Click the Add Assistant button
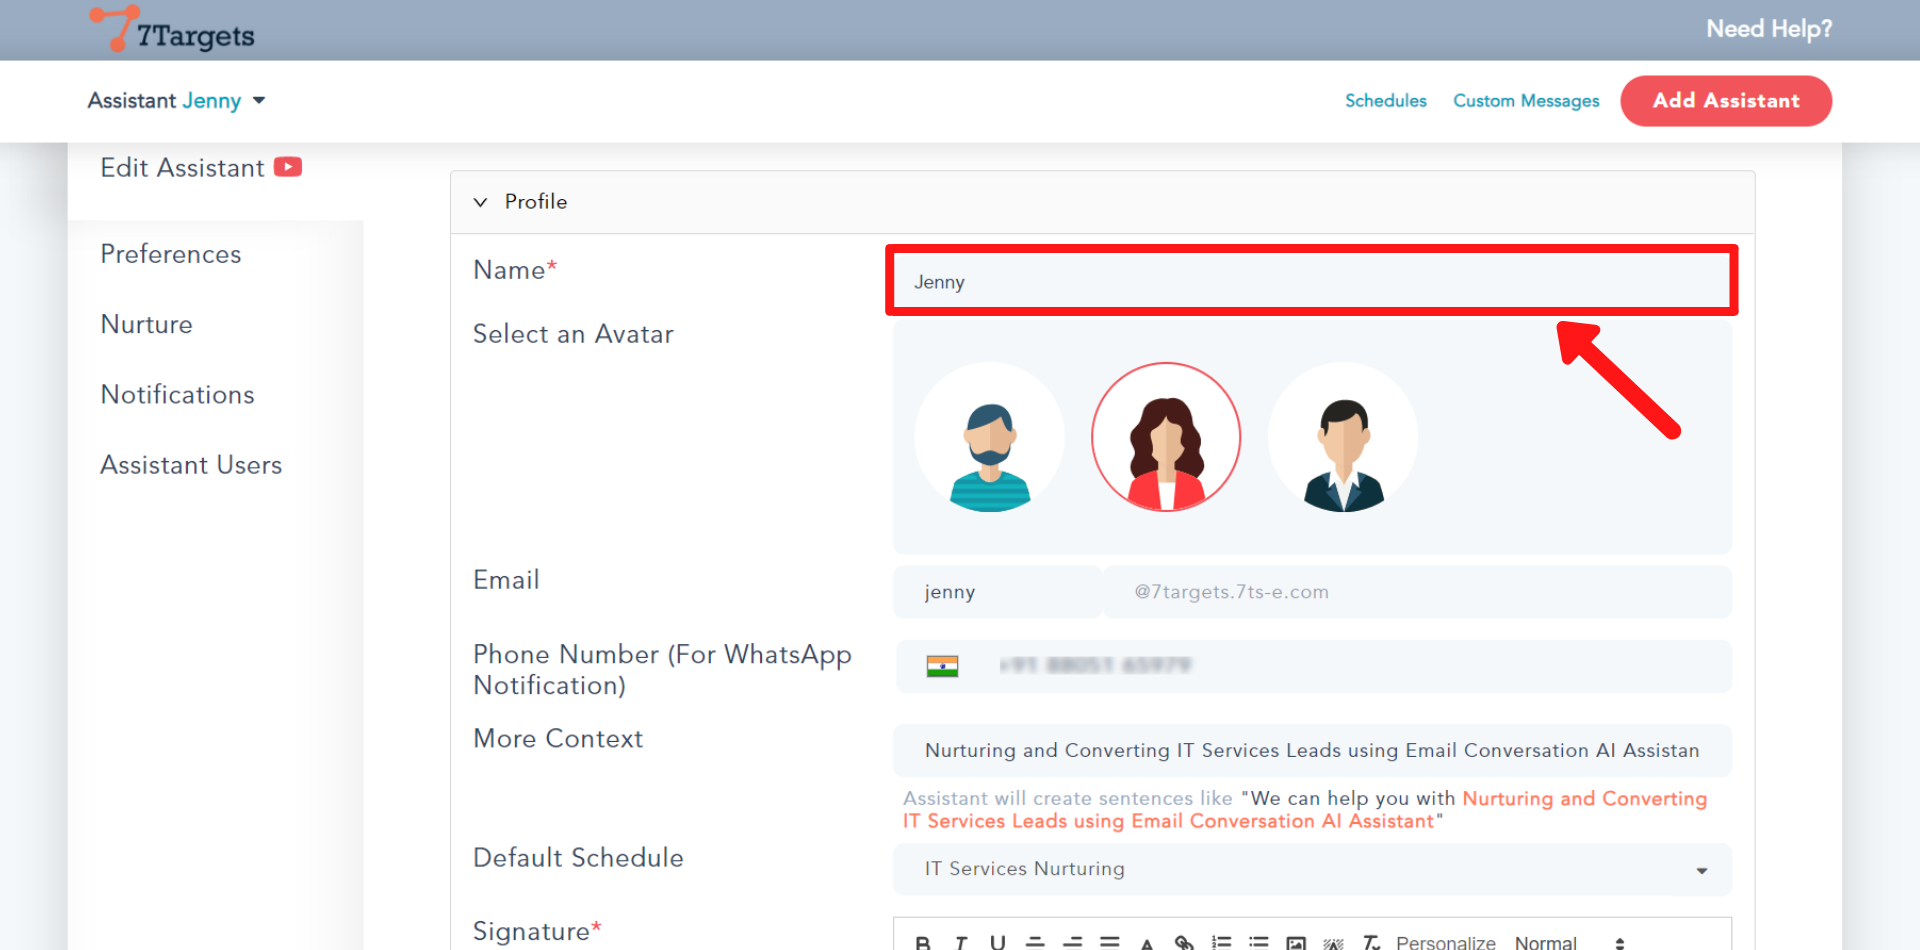 click(1725, 101)
